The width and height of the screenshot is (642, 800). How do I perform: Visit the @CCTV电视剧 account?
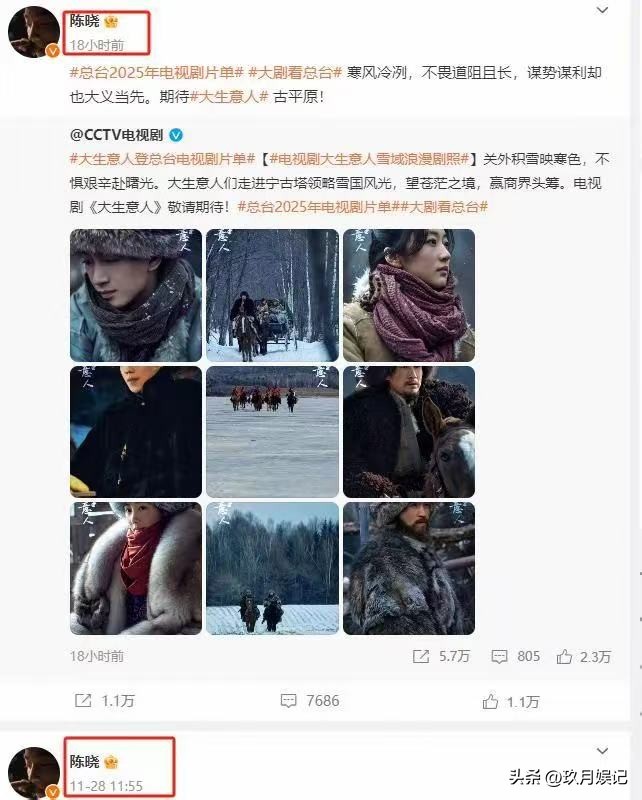[116, 135]
